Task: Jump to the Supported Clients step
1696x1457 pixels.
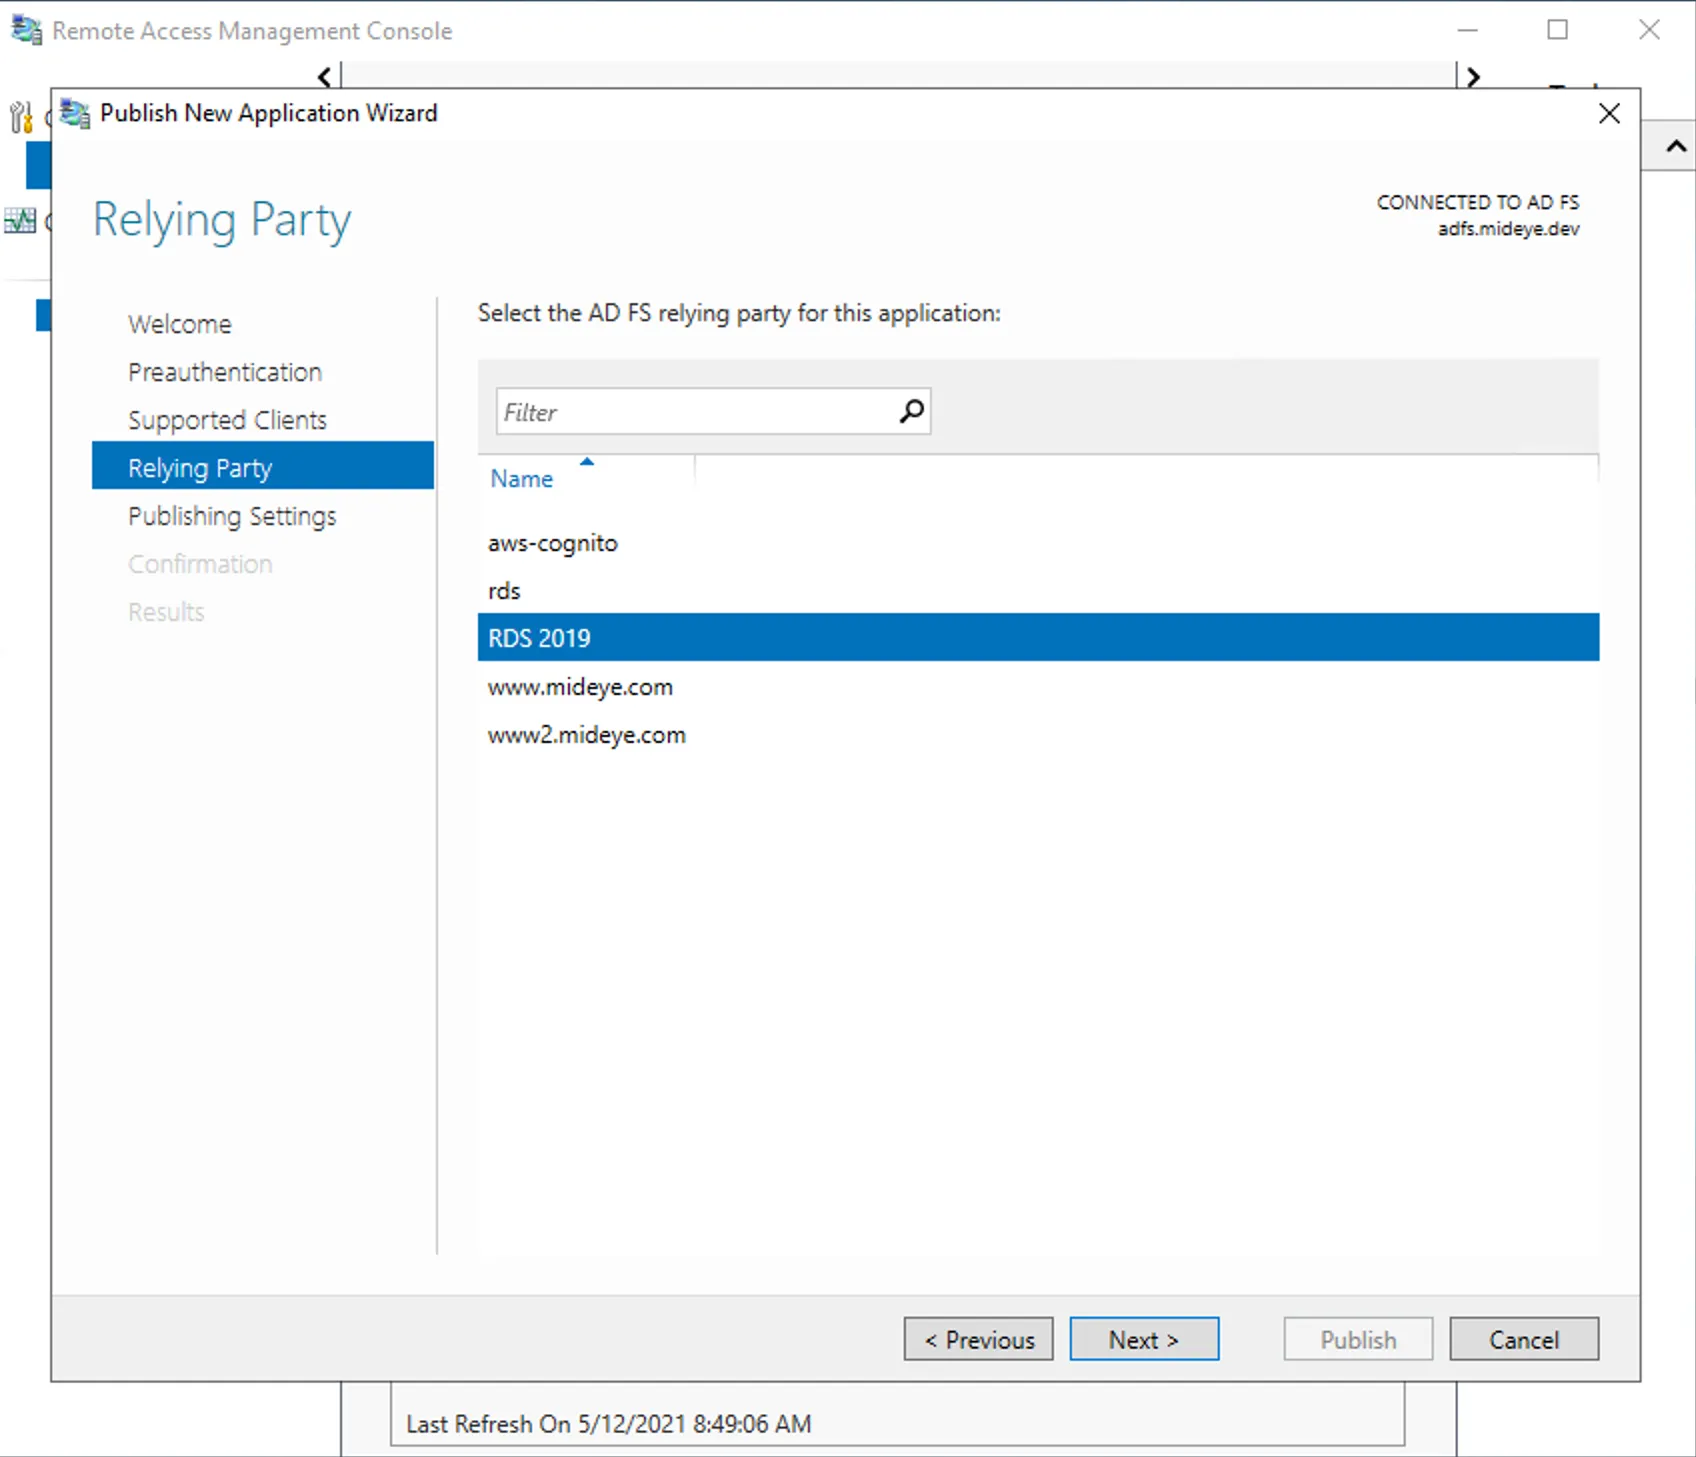Action: [227, 420]
